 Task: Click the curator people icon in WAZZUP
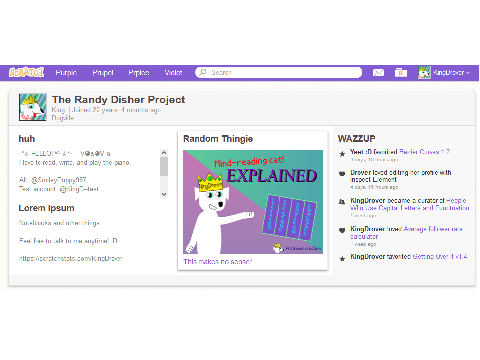[342, 202]
